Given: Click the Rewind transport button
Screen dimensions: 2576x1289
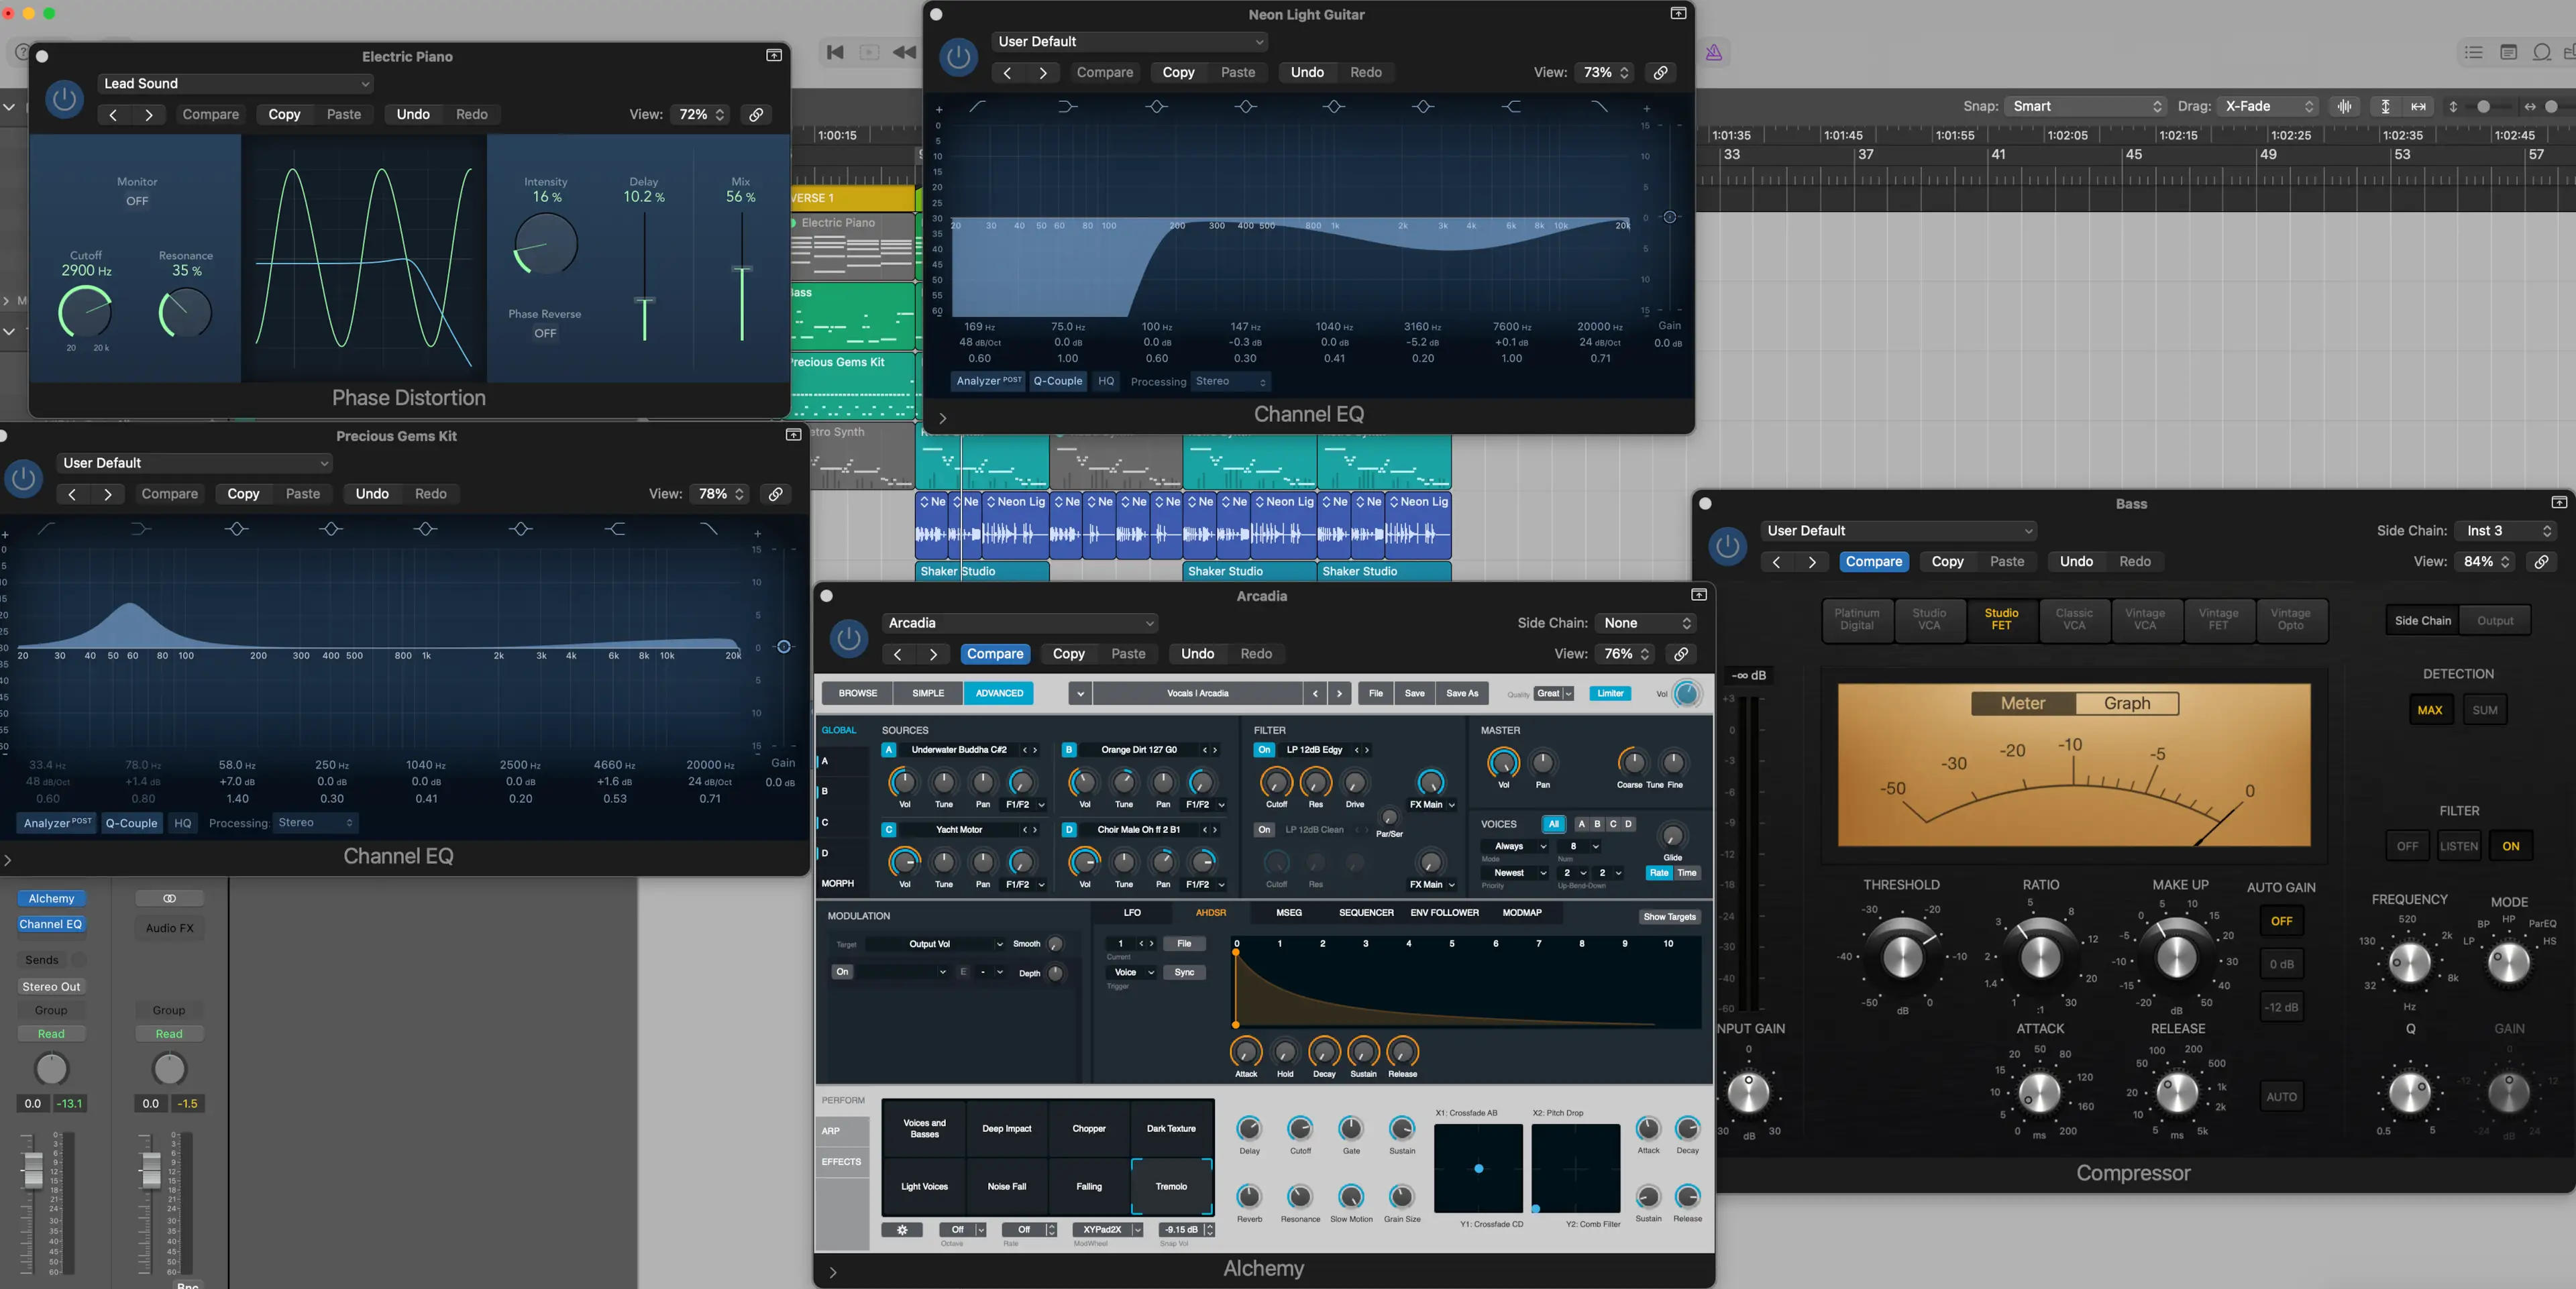Looking at the screenshot, I should [x=904, y=53].
